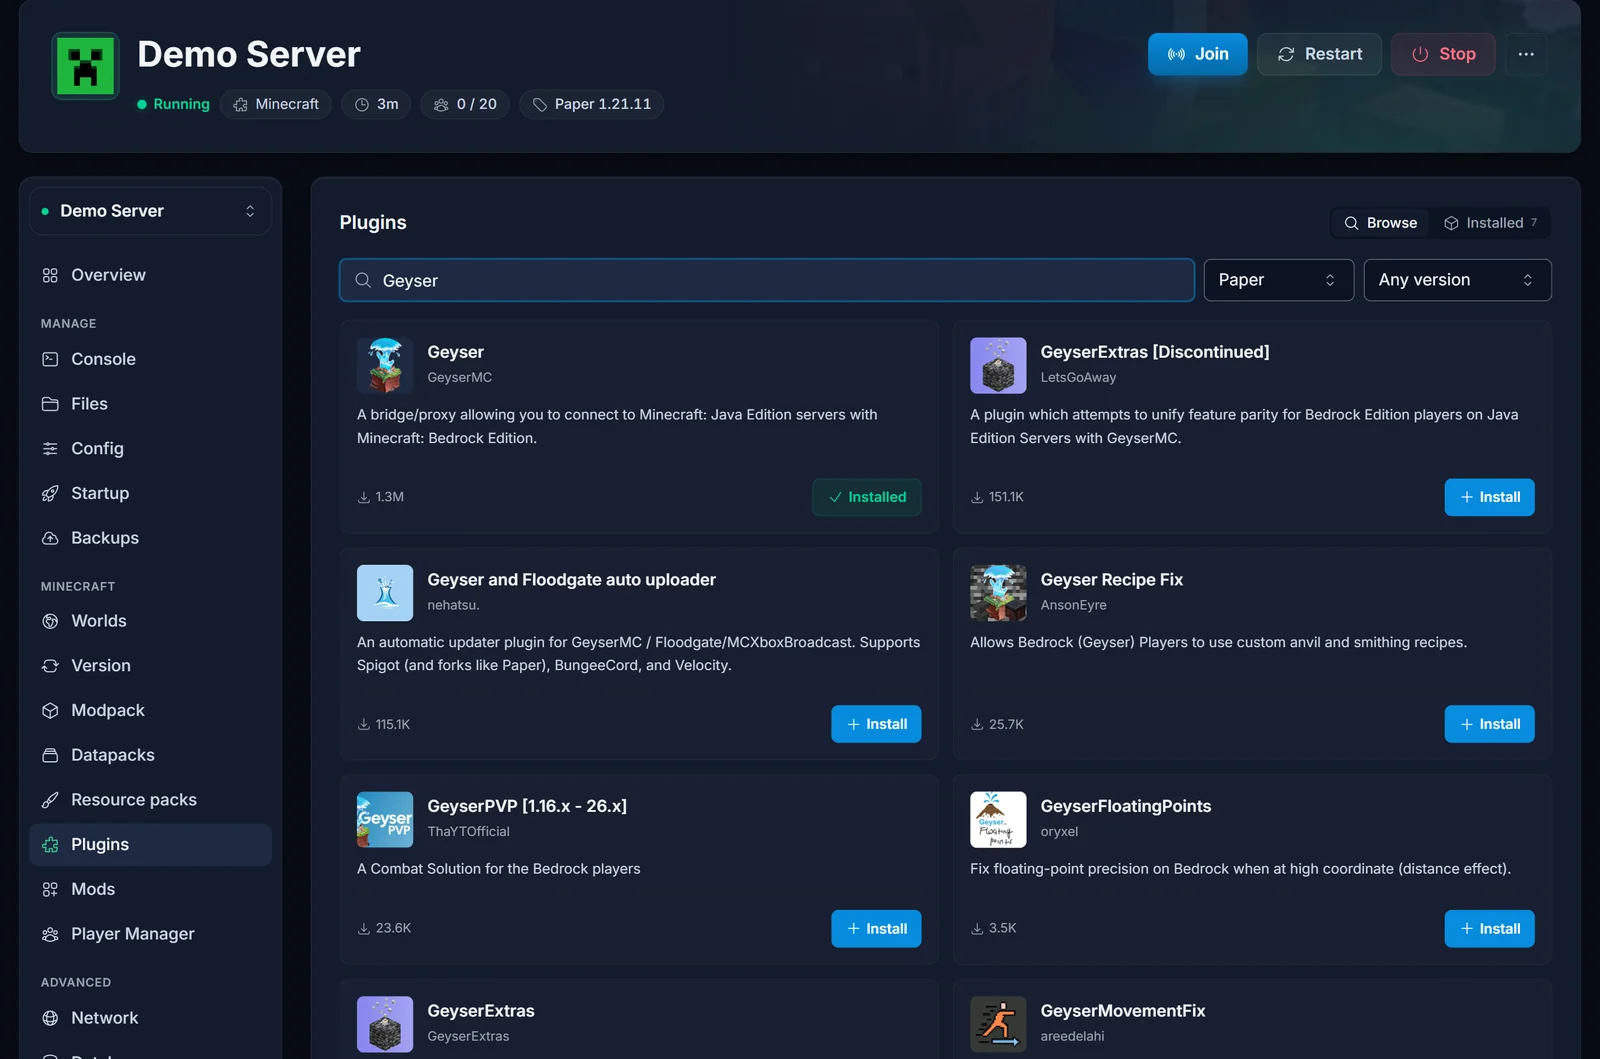Click the 3m uptime badge

376,104
